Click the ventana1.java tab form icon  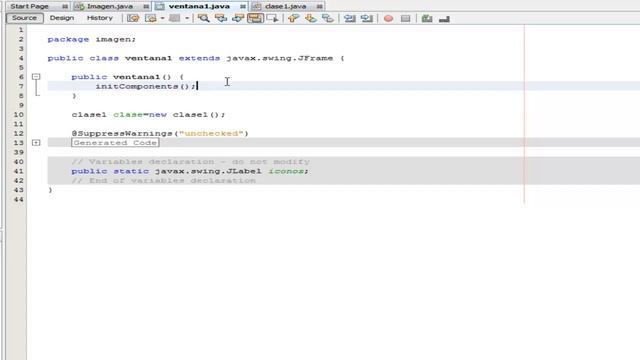tap(160, 7)
